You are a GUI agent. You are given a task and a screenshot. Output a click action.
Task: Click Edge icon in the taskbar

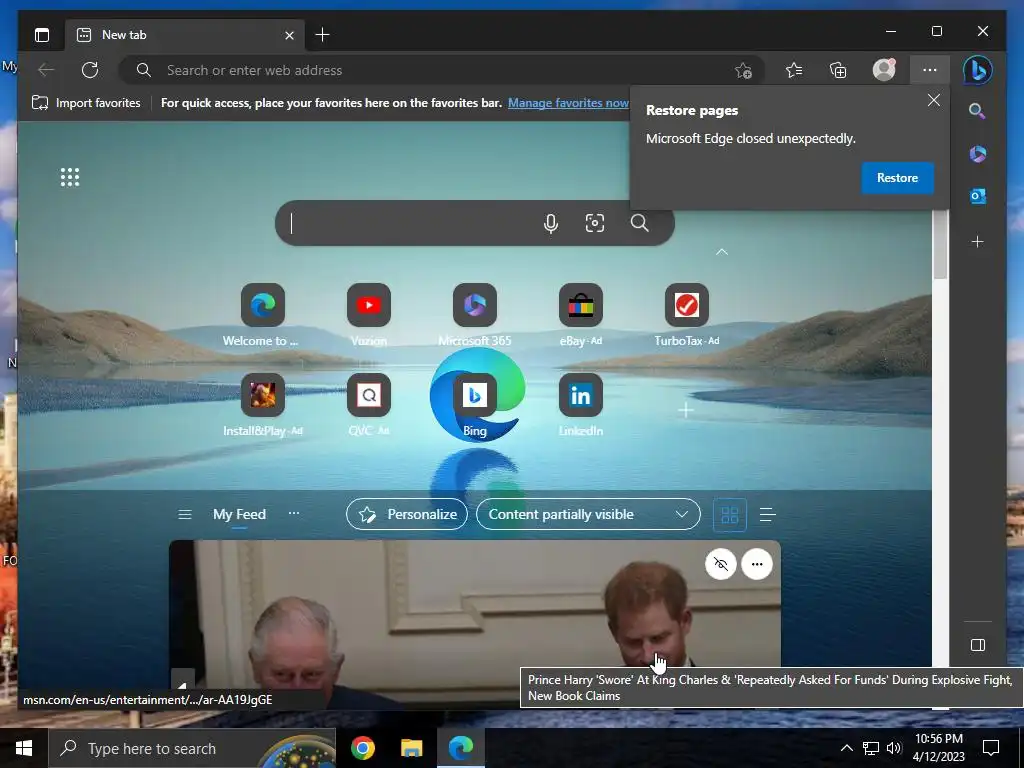pyautogui.click(x=460, y=748)
